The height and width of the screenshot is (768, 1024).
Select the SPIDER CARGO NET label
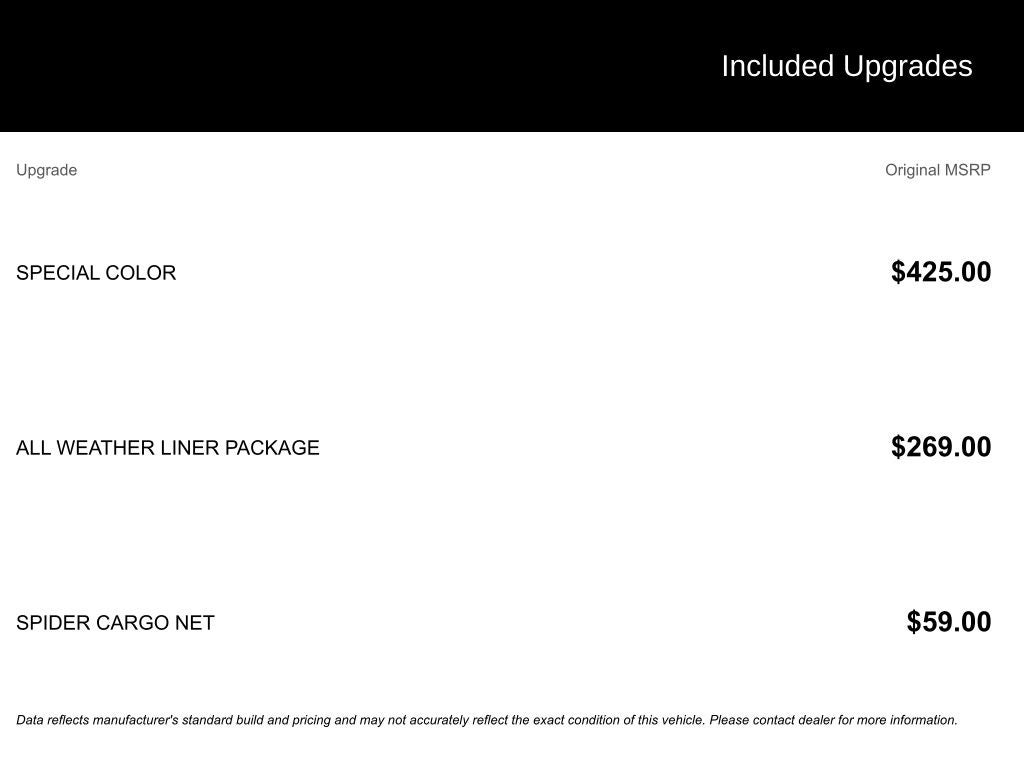point(115,623)
